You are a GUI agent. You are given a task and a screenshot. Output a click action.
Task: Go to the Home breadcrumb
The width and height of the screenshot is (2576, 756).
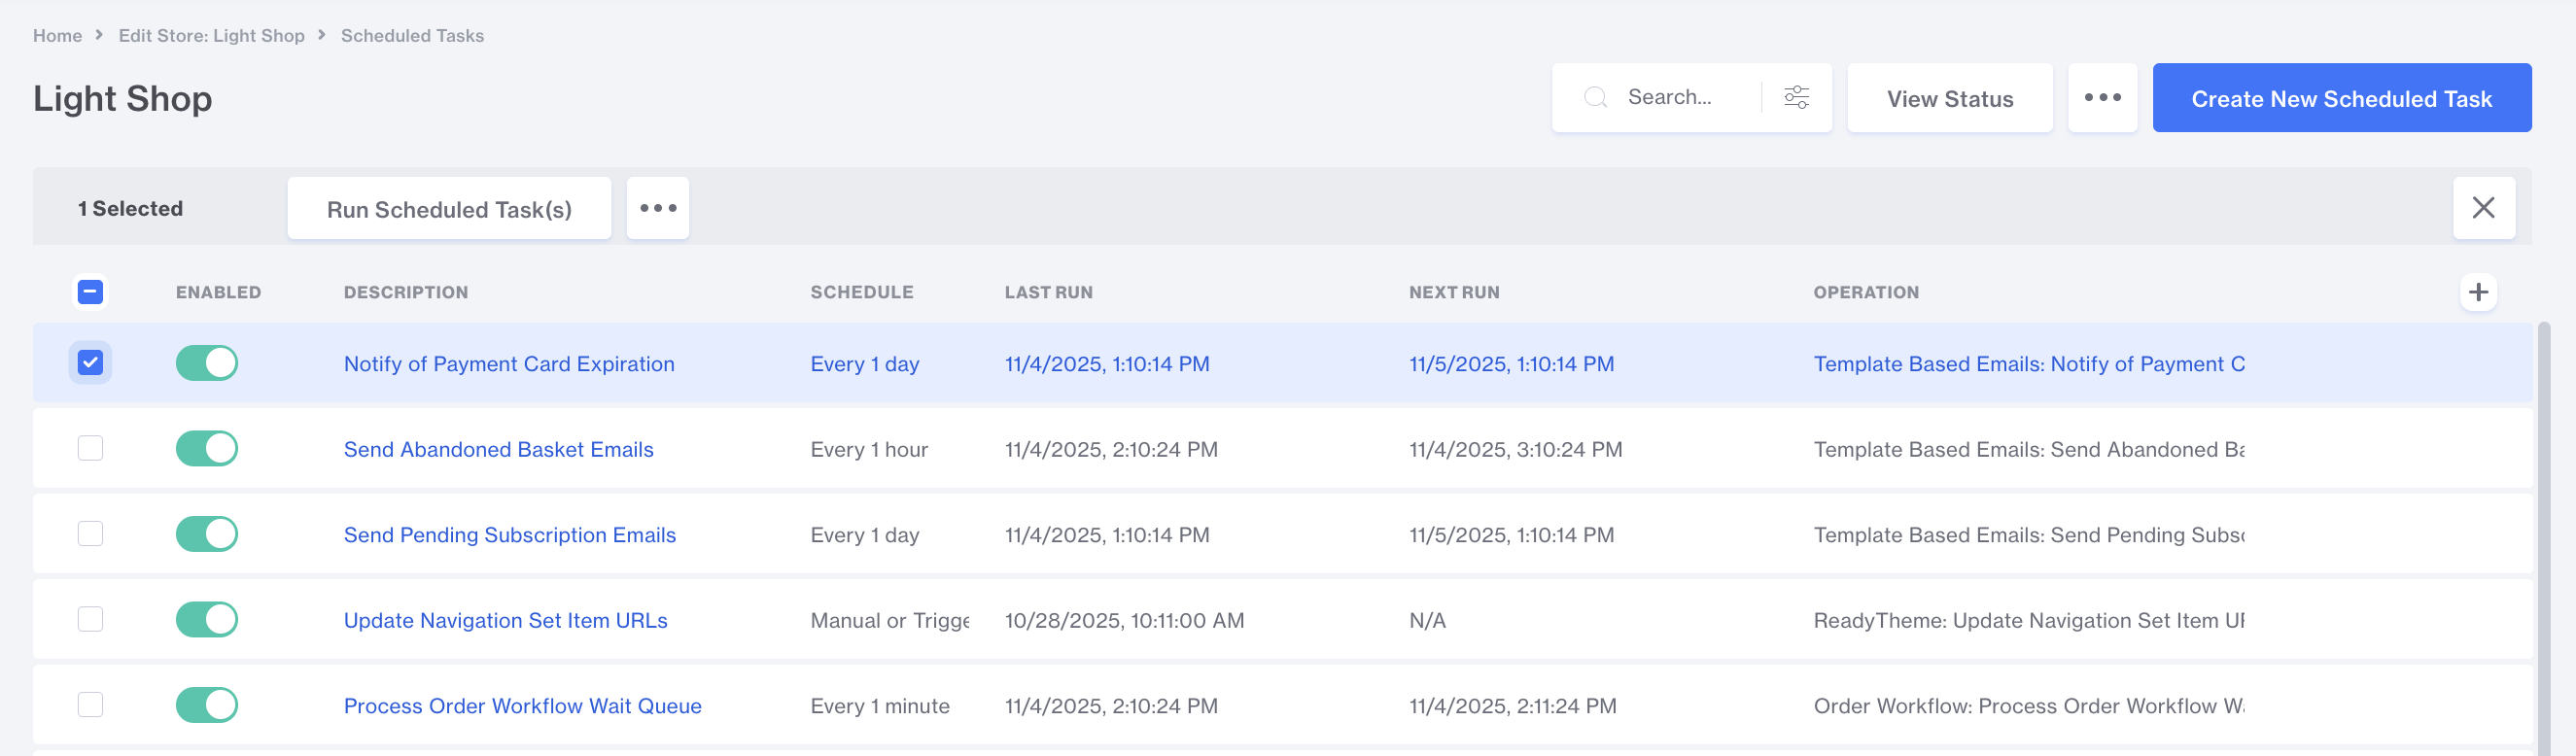pos(57,36)
